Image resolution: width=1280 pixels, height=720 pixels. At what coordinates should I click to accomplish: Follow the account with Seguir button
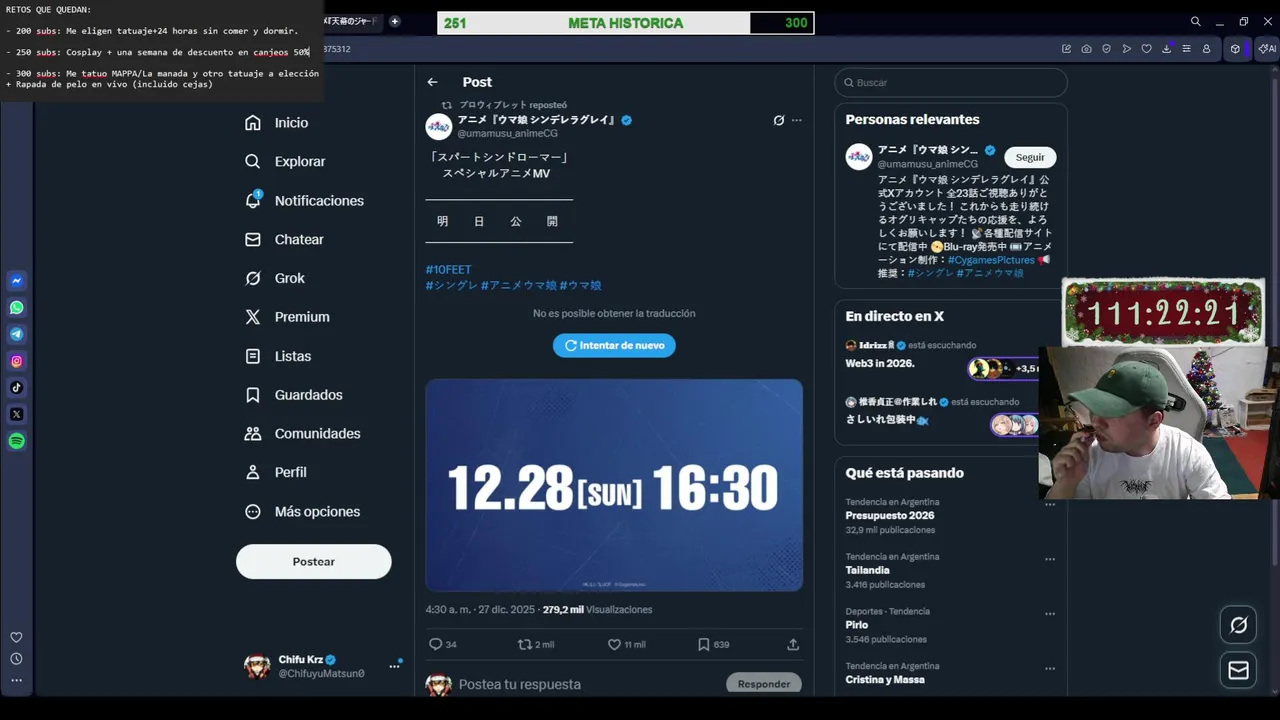(x=1030, y=157)
